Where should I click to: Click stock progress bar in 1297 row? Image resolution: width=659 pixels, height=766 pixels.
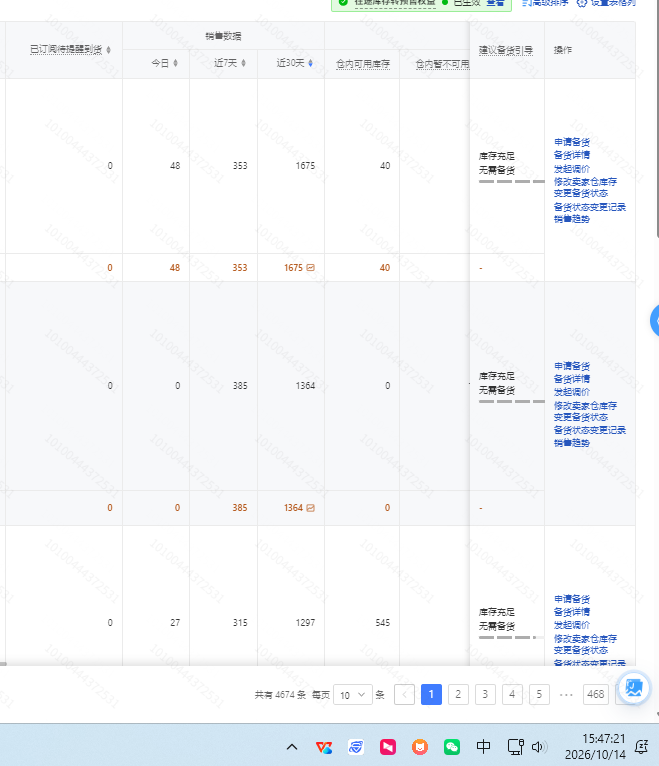tap(511, 638)
